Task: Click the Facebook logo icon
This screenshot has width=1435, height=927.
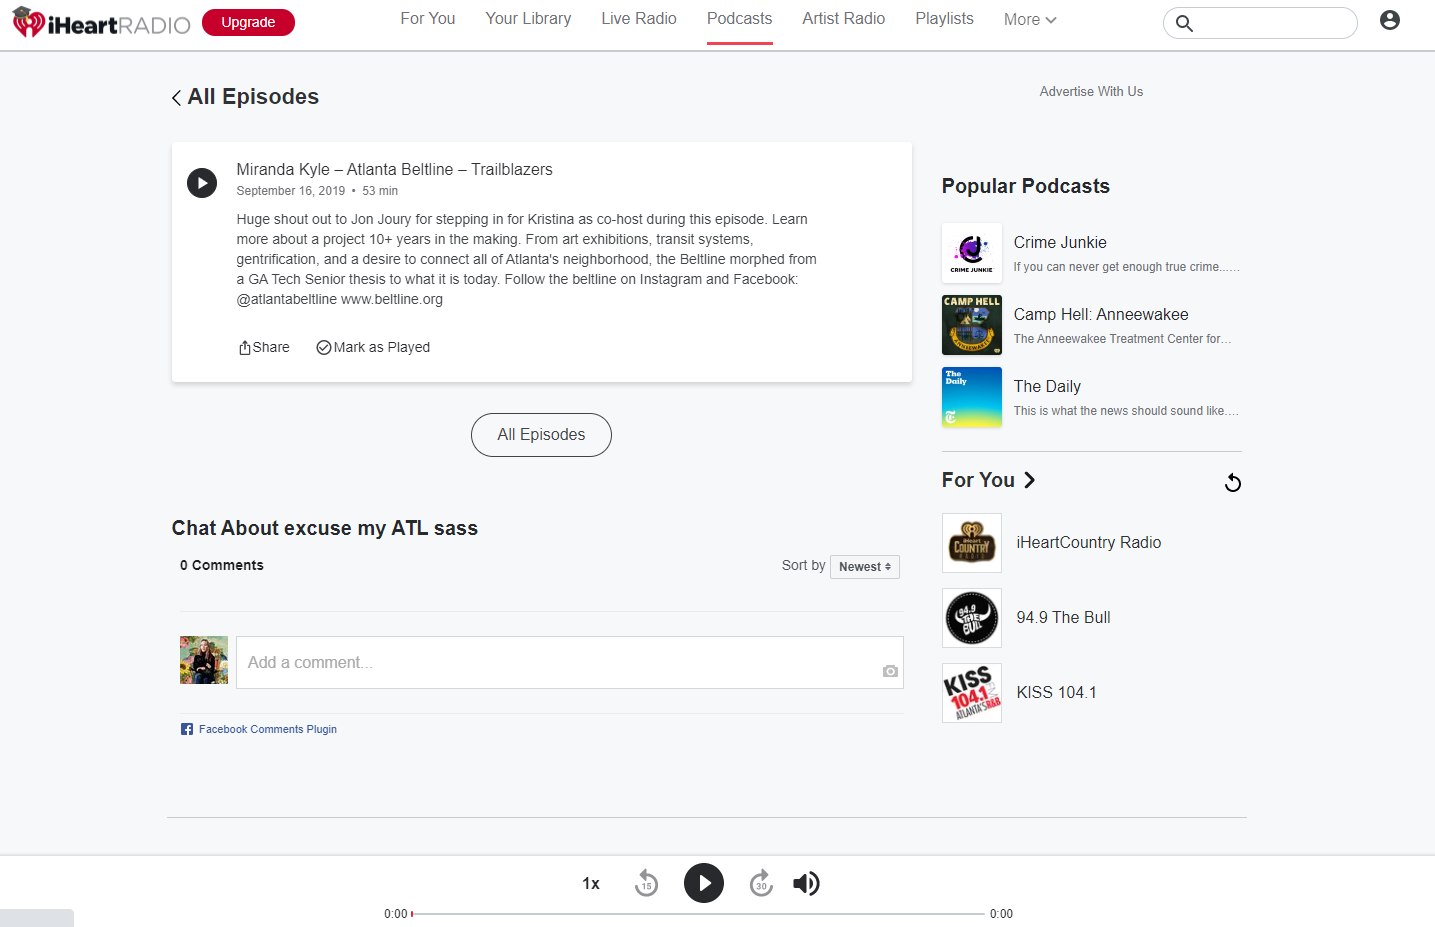Action: [x=187, y=729]
